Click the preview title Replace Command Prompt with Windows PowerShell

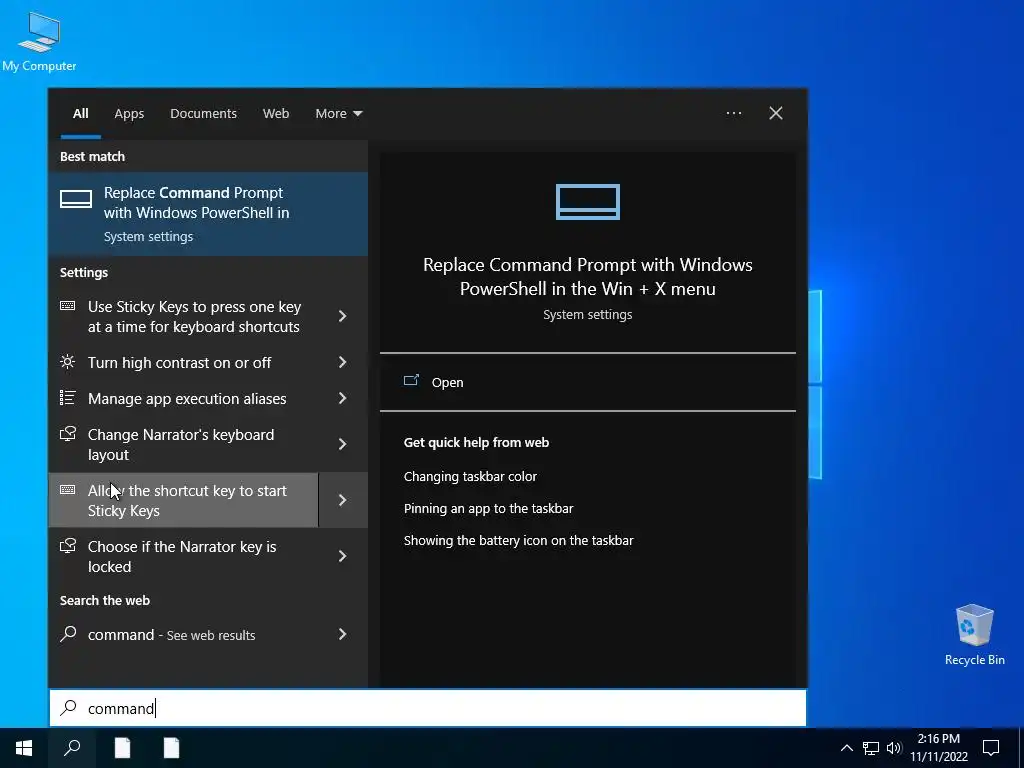pyautogui.click(x=588, y=276)
